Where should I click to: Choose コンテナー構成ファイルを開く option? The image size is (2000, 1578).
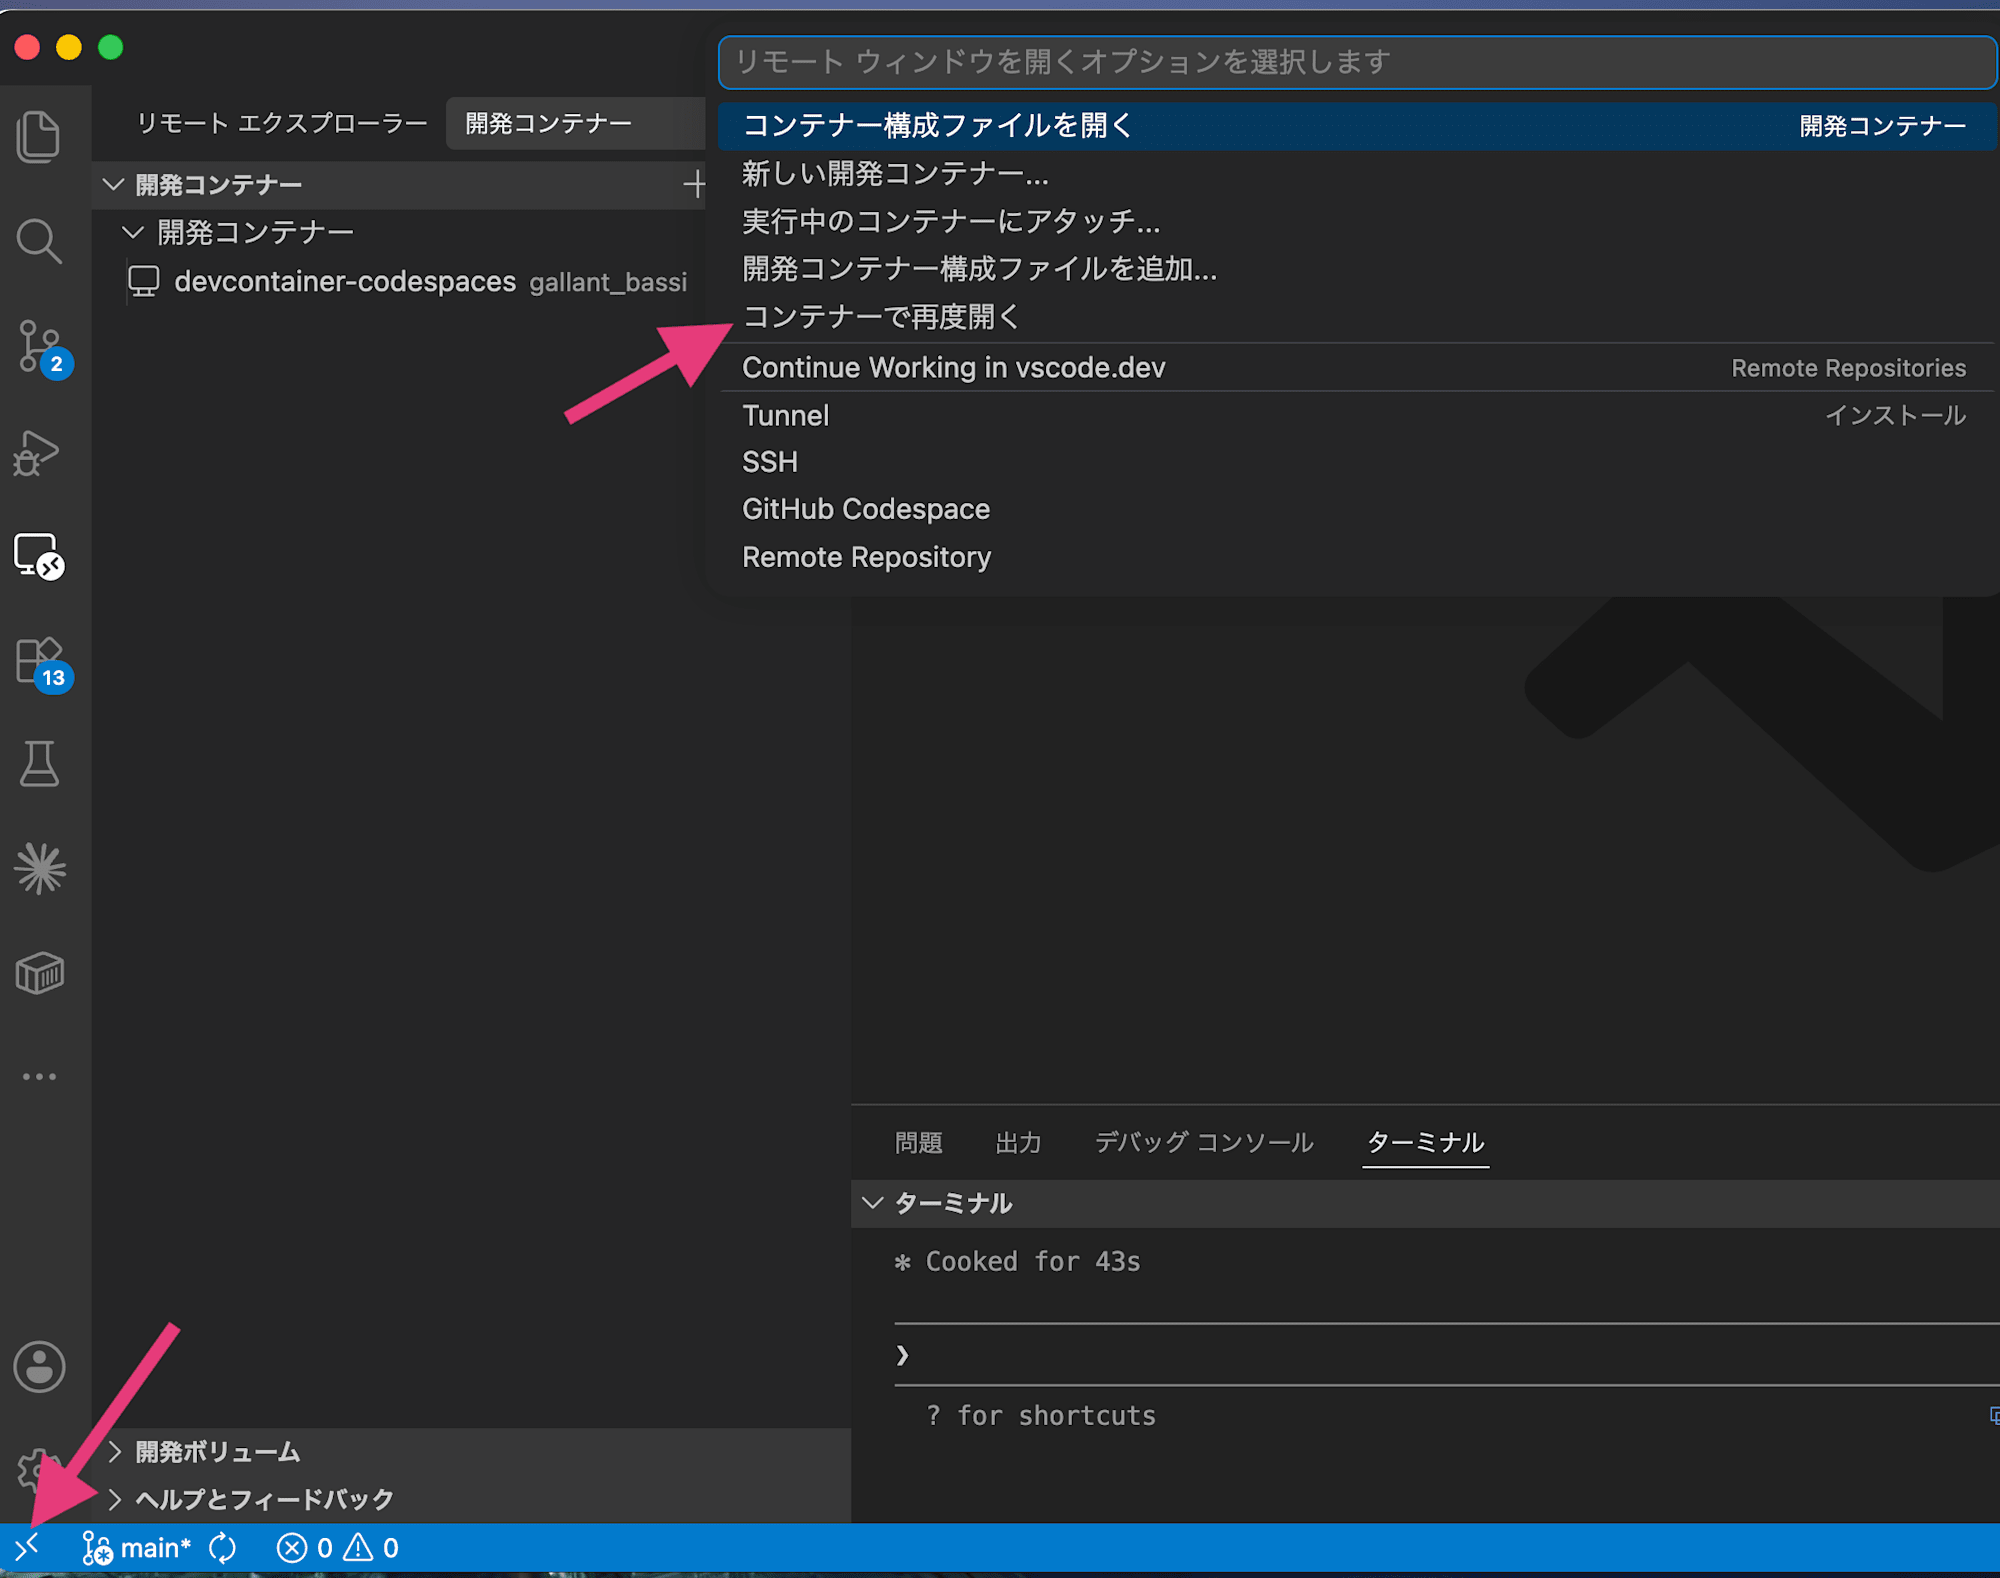(1357, 126)
